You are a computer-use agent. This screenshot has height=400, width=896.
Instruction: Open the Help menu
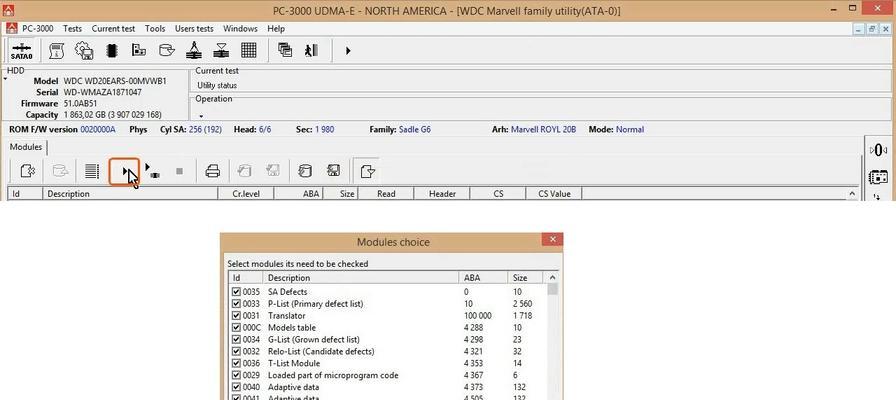click(x=276, y=28)
